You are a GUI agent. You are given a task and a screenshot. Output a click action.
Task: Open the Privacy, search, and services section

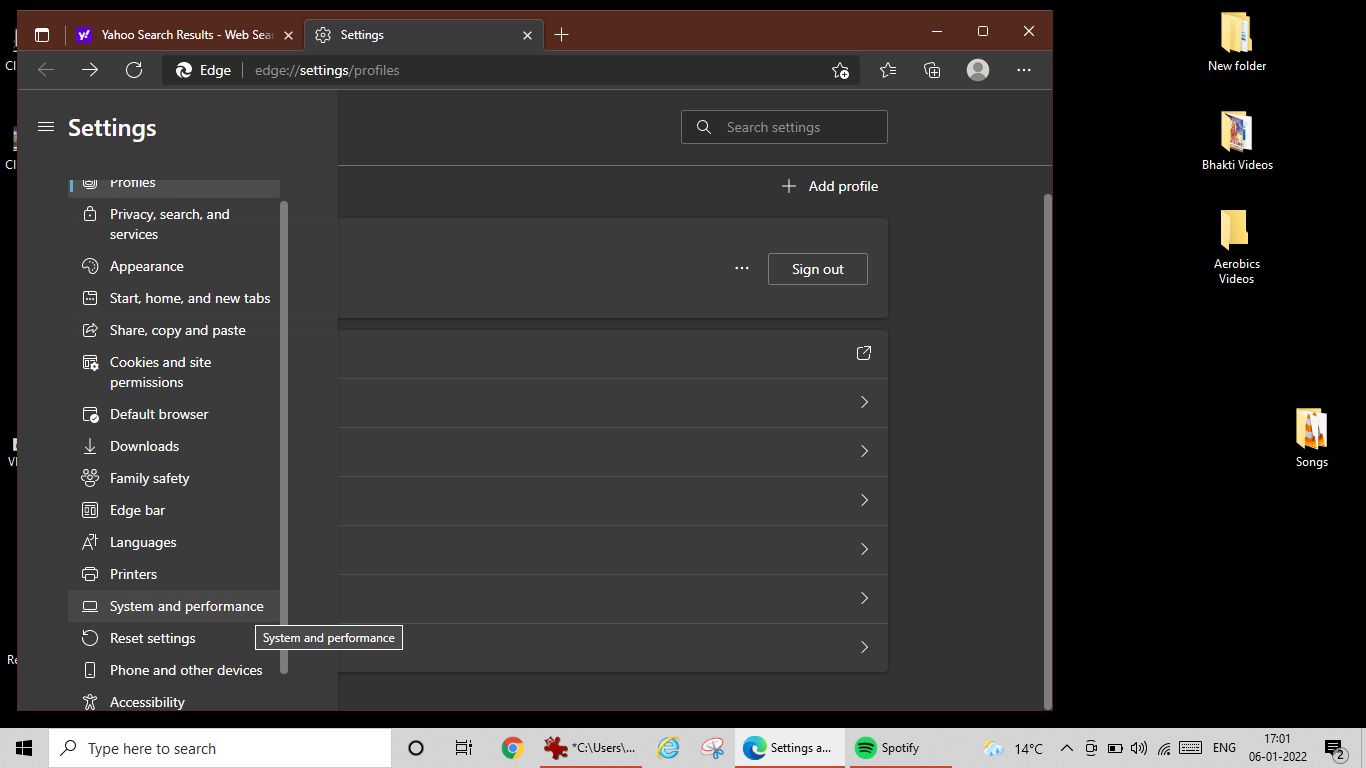pos(170,224)
